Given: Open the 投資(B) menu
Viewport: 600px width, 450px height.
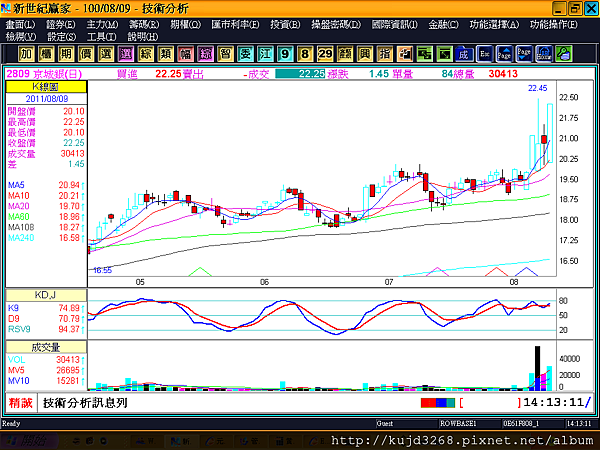Looking at the screenshot, I should point(285,25).
